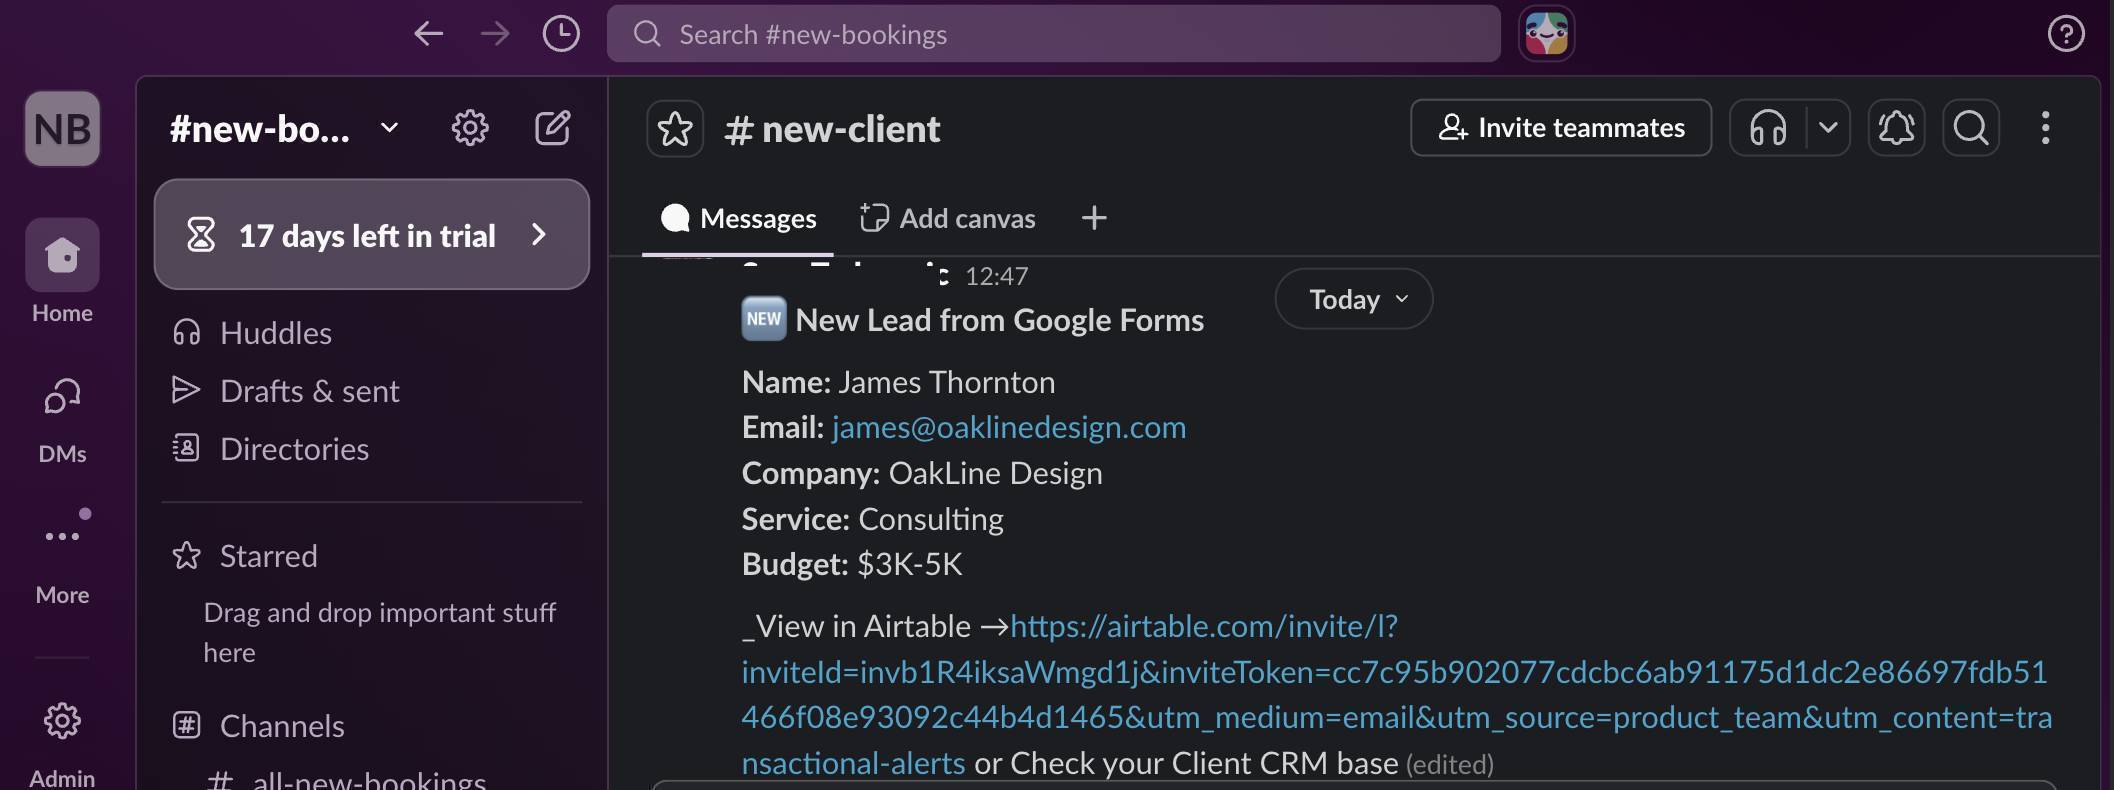Click 'Consulting' service text

(x=930, y=519)
